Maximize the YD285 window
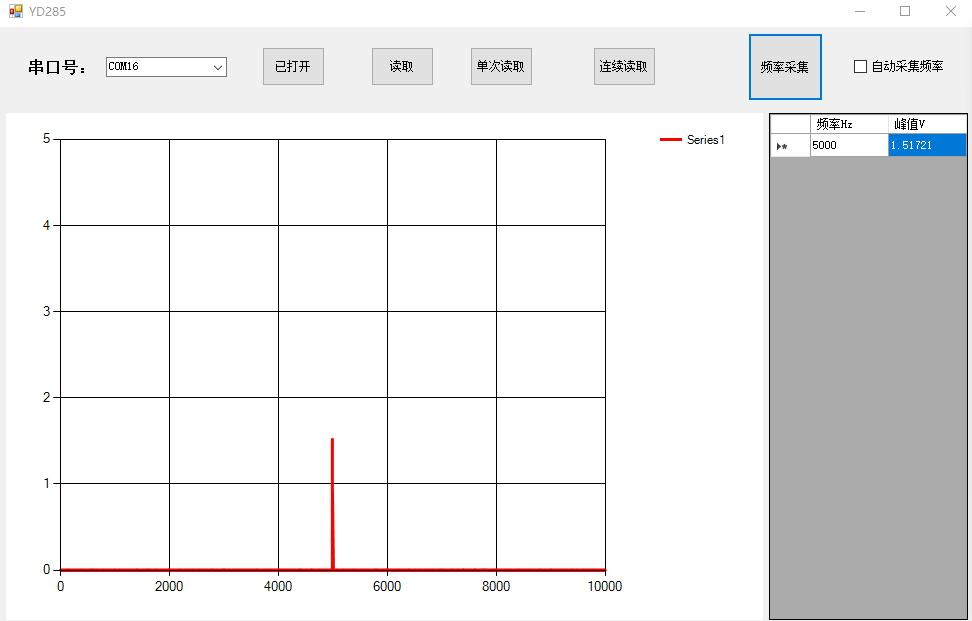Image resolution: width=972 pixels, height=621 pixels. click(x=905, y=11)
